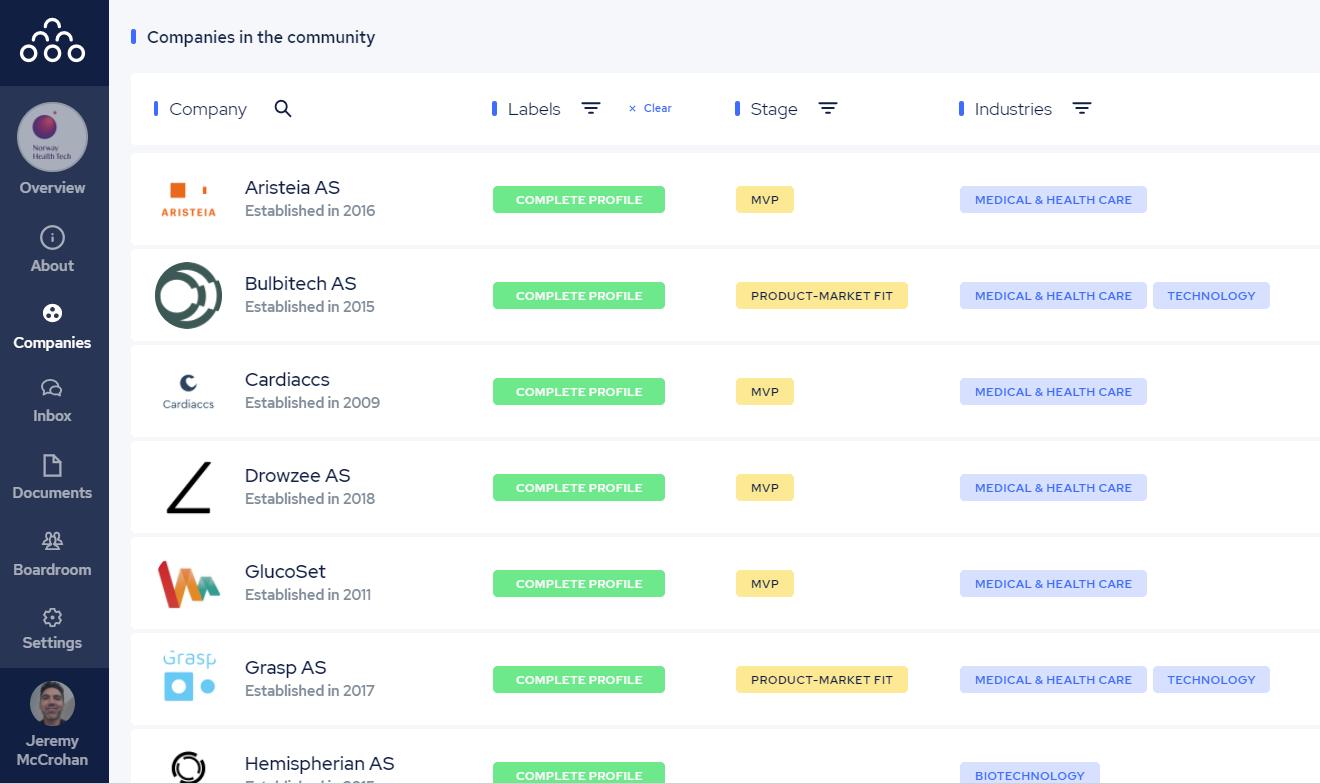Open the Companies section
The image size is (1320, 784).
52,327
